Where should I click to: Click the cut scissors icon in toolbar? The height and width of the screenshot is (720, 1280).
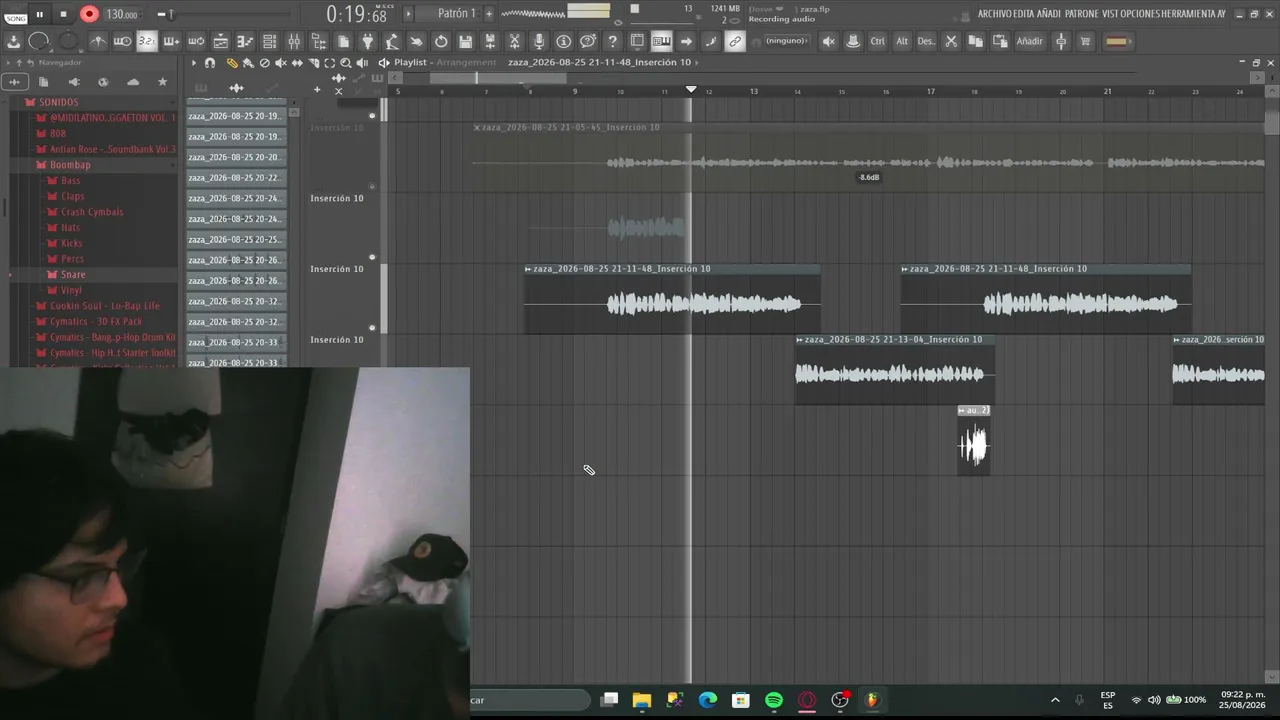(x=951, y=41)
